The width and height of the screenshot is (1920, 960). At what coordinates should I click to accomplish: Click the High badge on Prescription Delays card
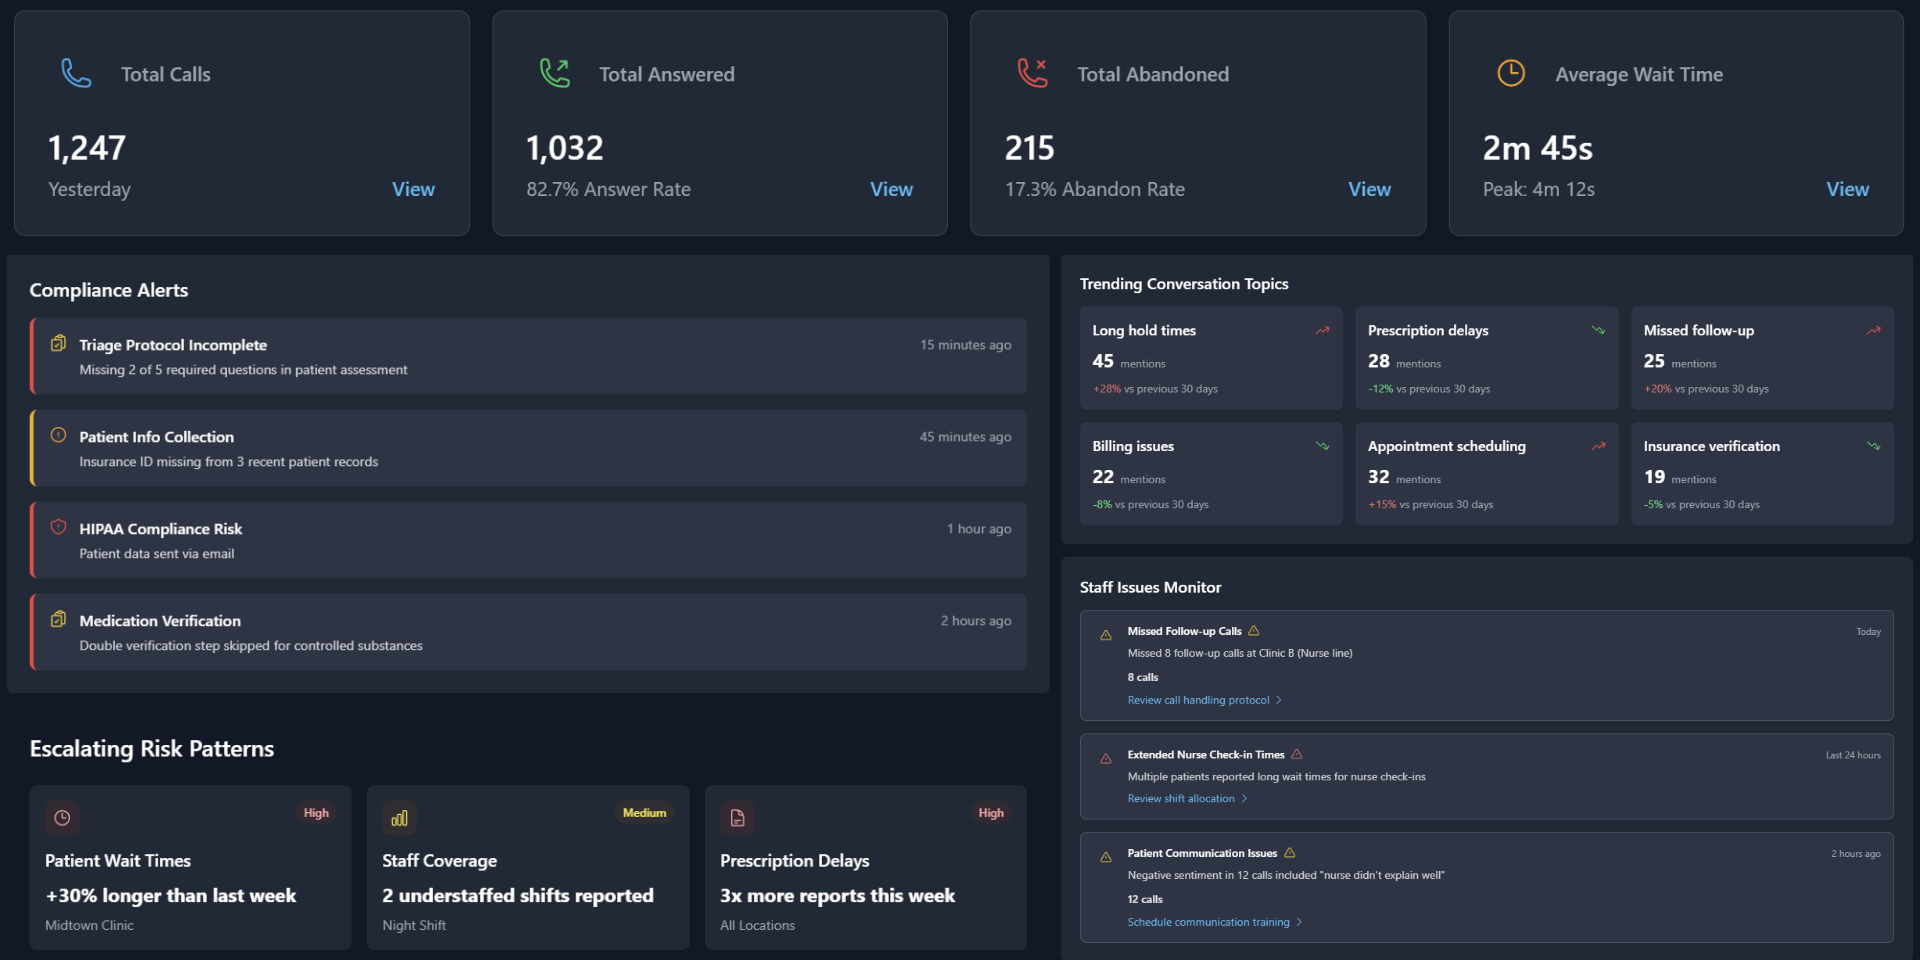991,813
